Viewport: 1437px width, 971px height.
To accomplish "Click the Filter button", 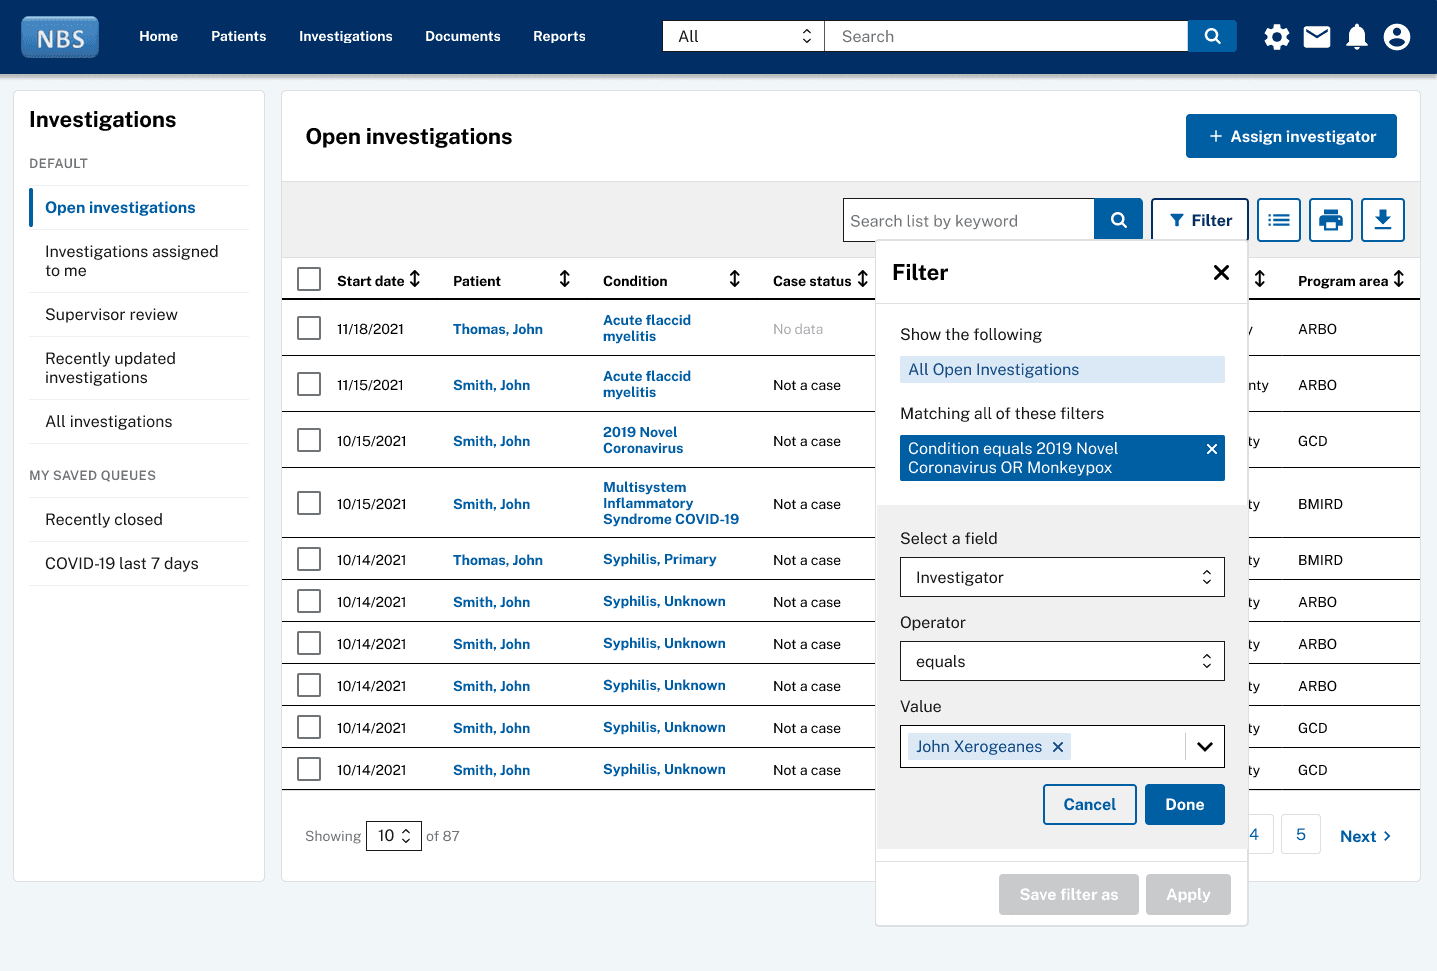I will point(1200,220).
